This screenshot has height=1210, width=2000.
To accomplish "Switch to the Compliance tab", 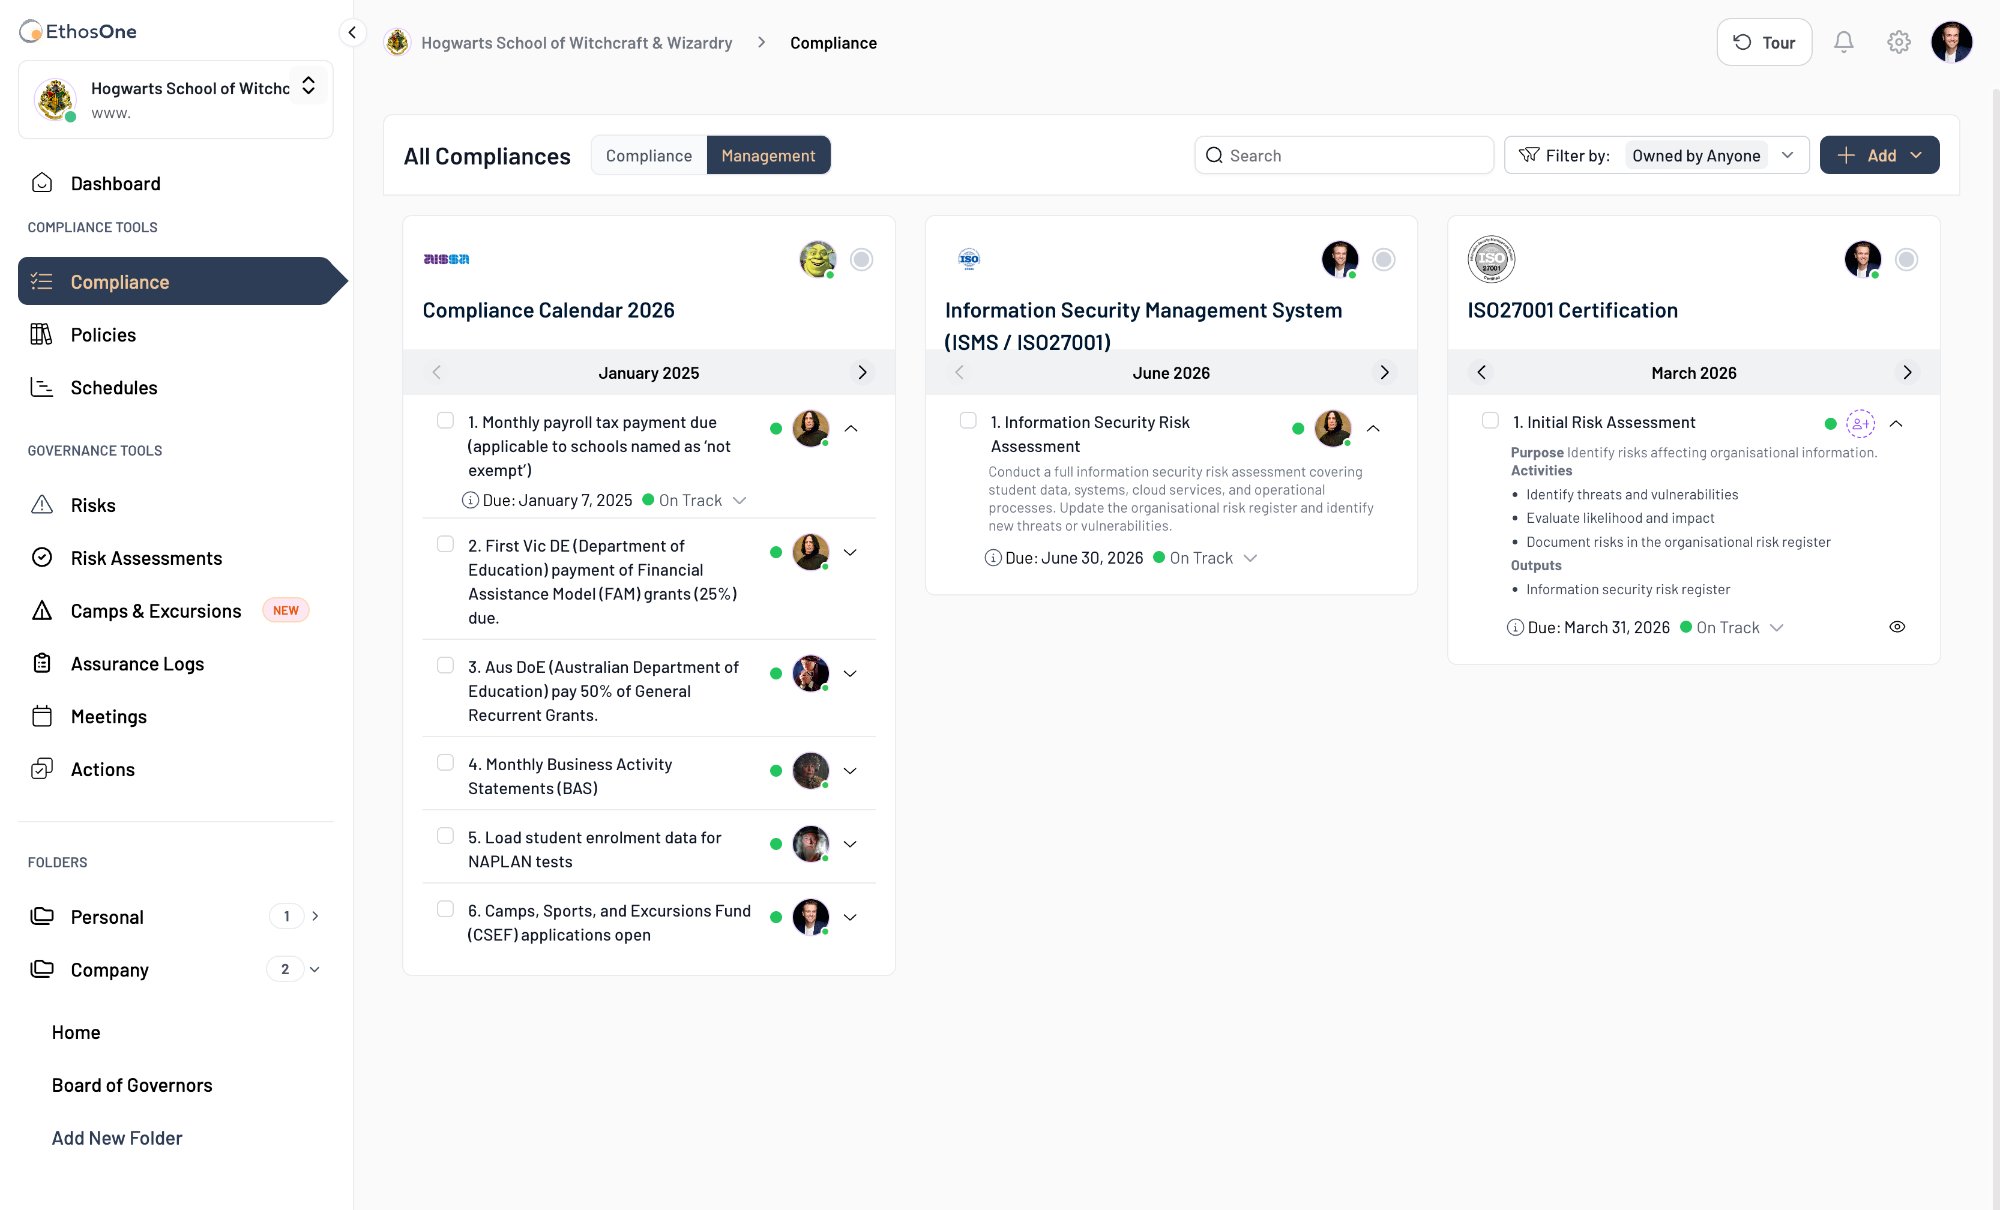I will 648,155.
